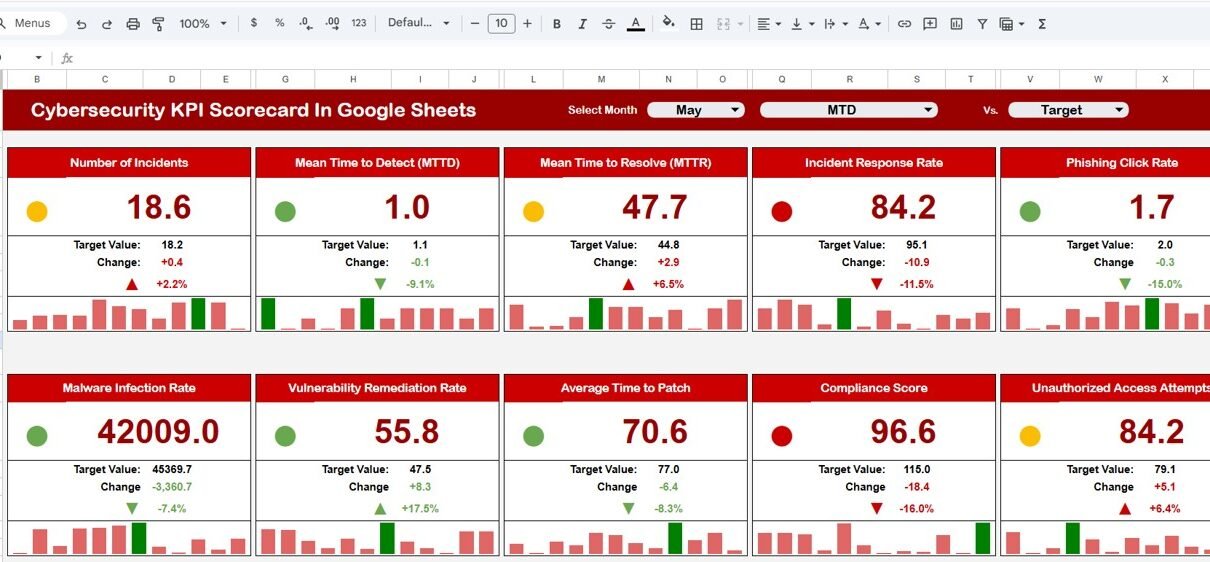The width and height of the screenshot is (1210, 562).
Task: Click the Borders icon
Action: click(697, 23)
